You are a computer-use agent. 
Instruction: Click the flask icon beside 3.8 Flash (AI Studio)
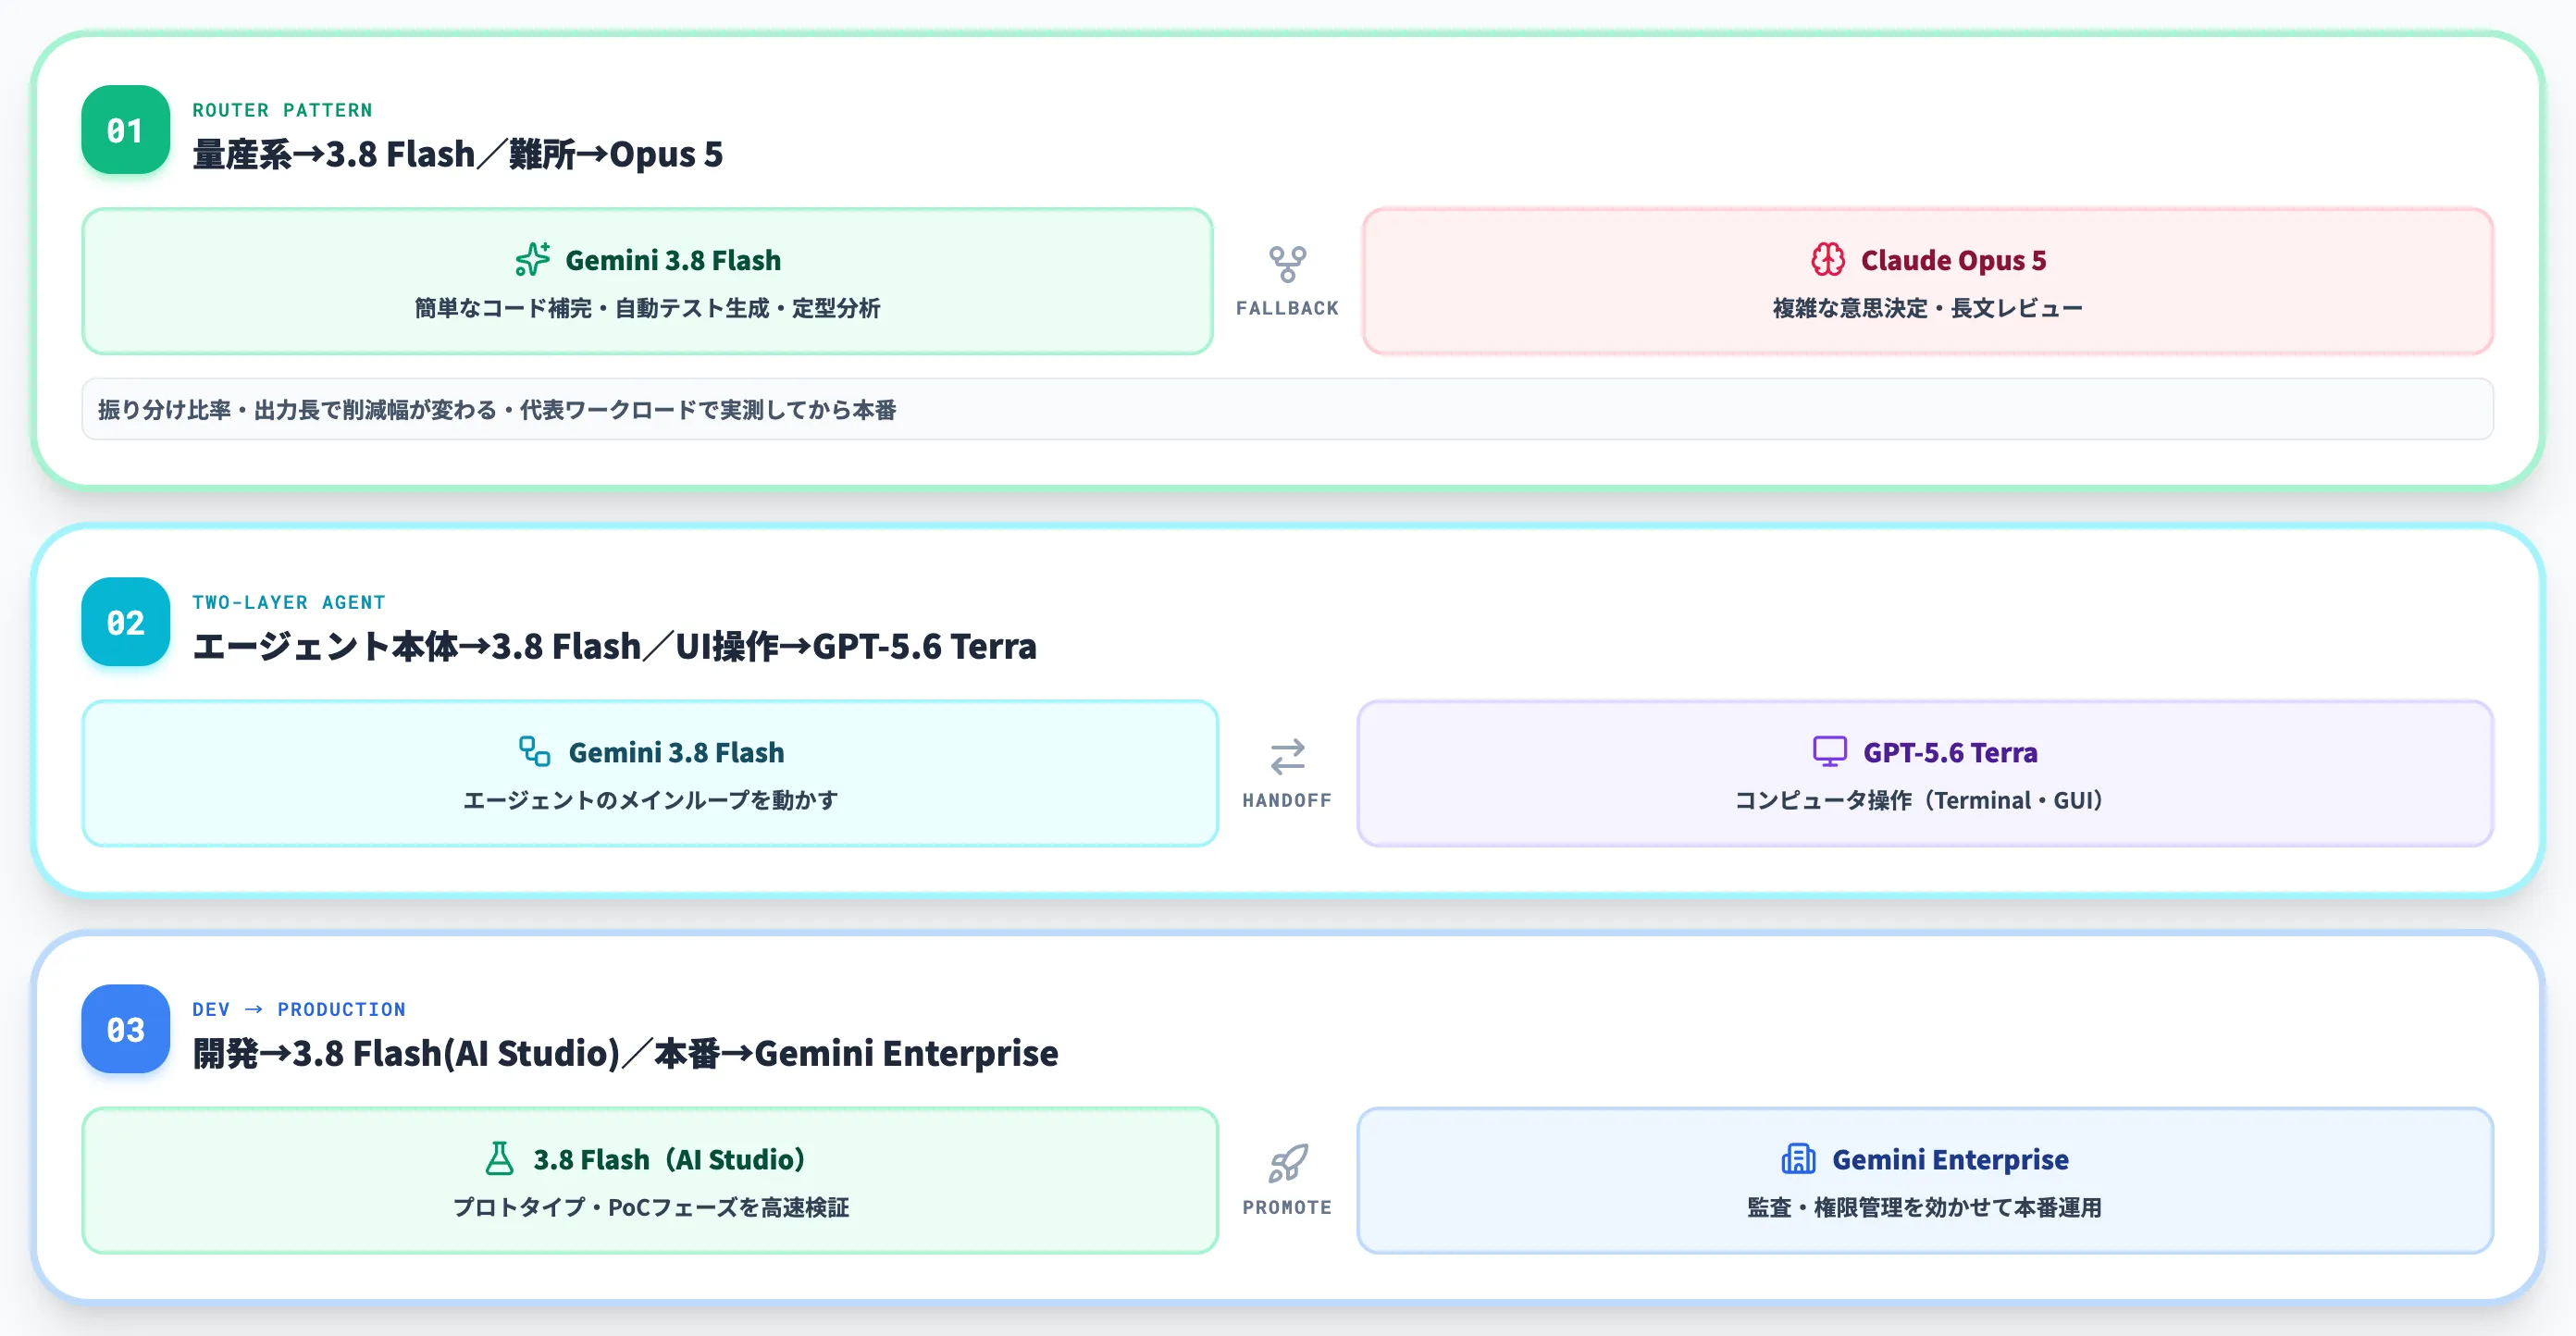(x=499, y=1159)
